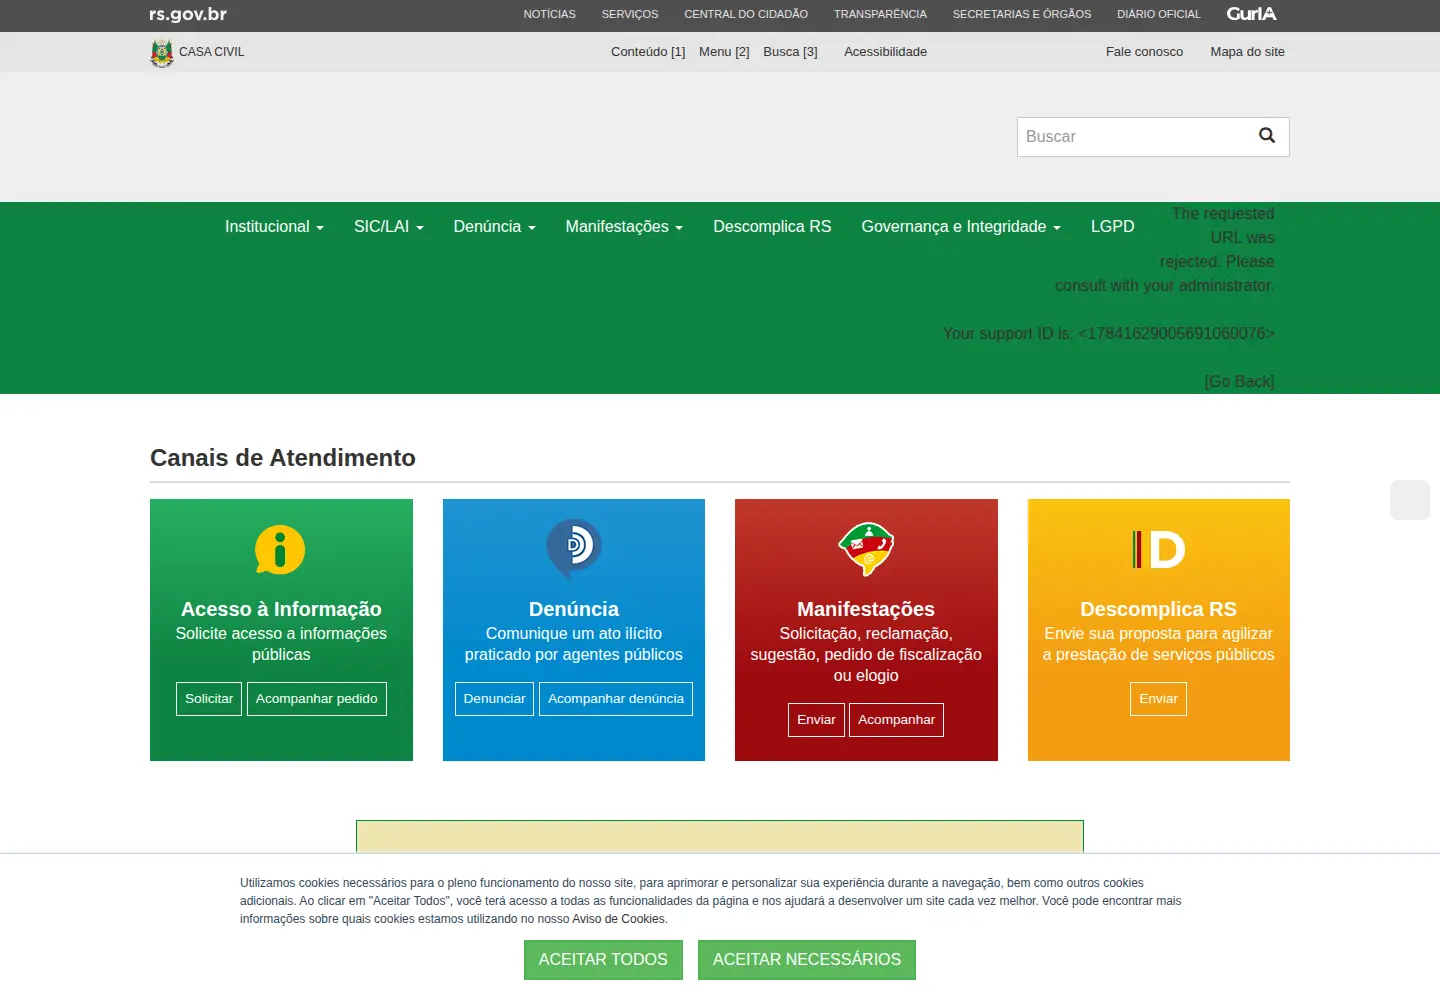Screen dimensions: 1440x1000
Task: Jump to Menu [2] skip link
Action: (x=724, y=52)
